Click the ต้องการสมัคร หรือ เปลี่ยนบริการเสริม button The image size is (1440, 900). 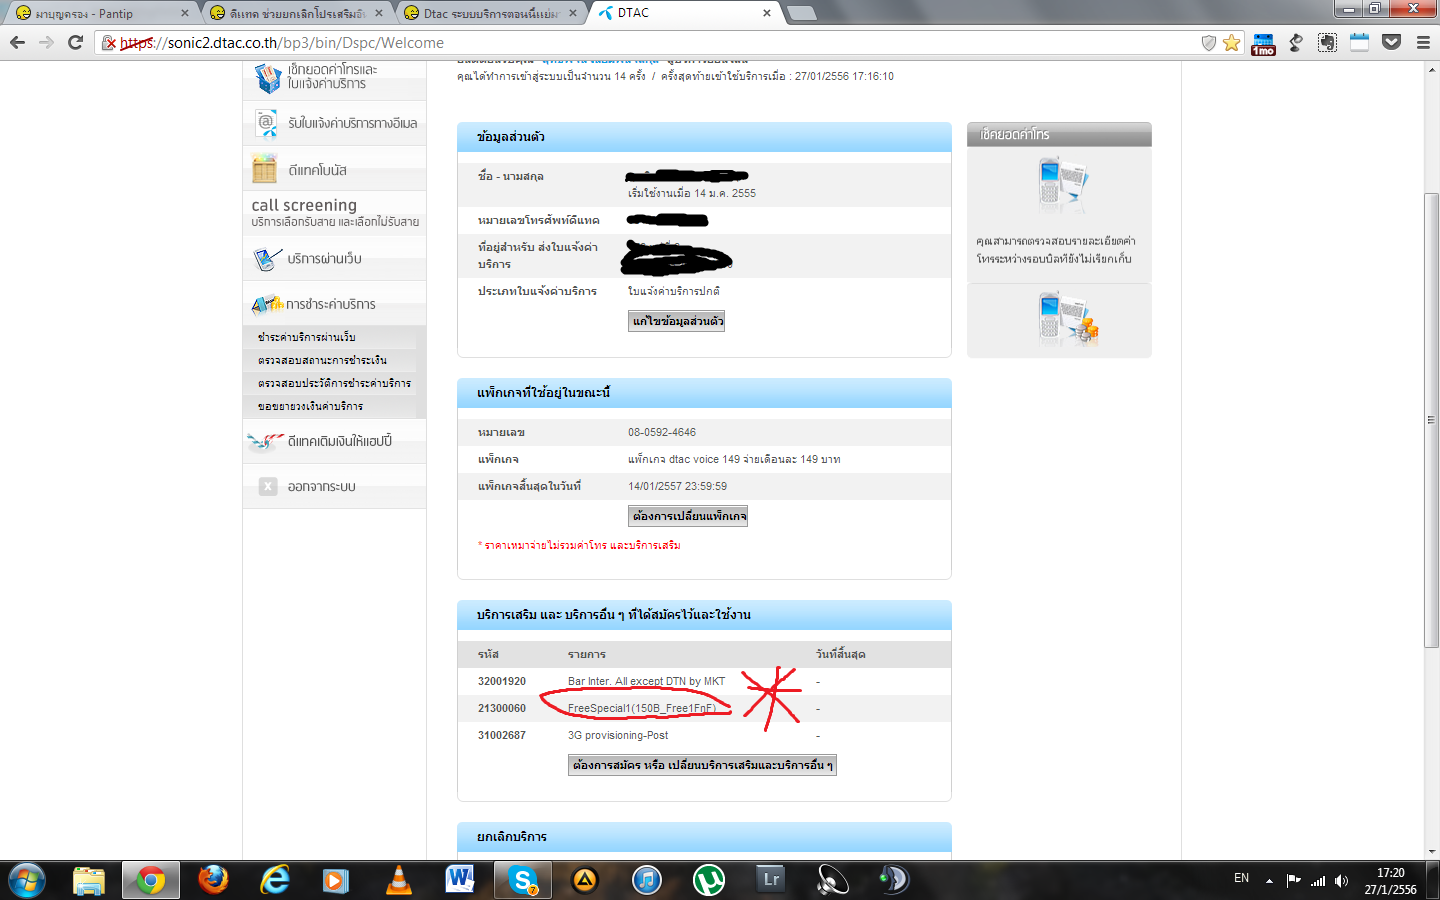(702, 765)
